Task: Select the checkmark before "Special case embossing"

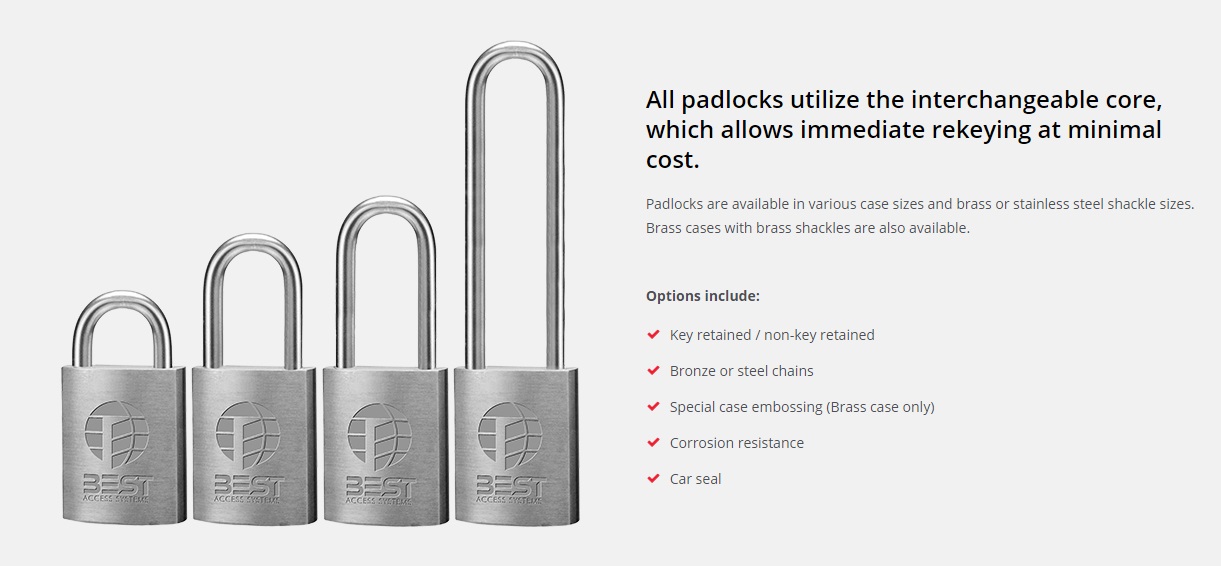Action: tap(653, 407)
